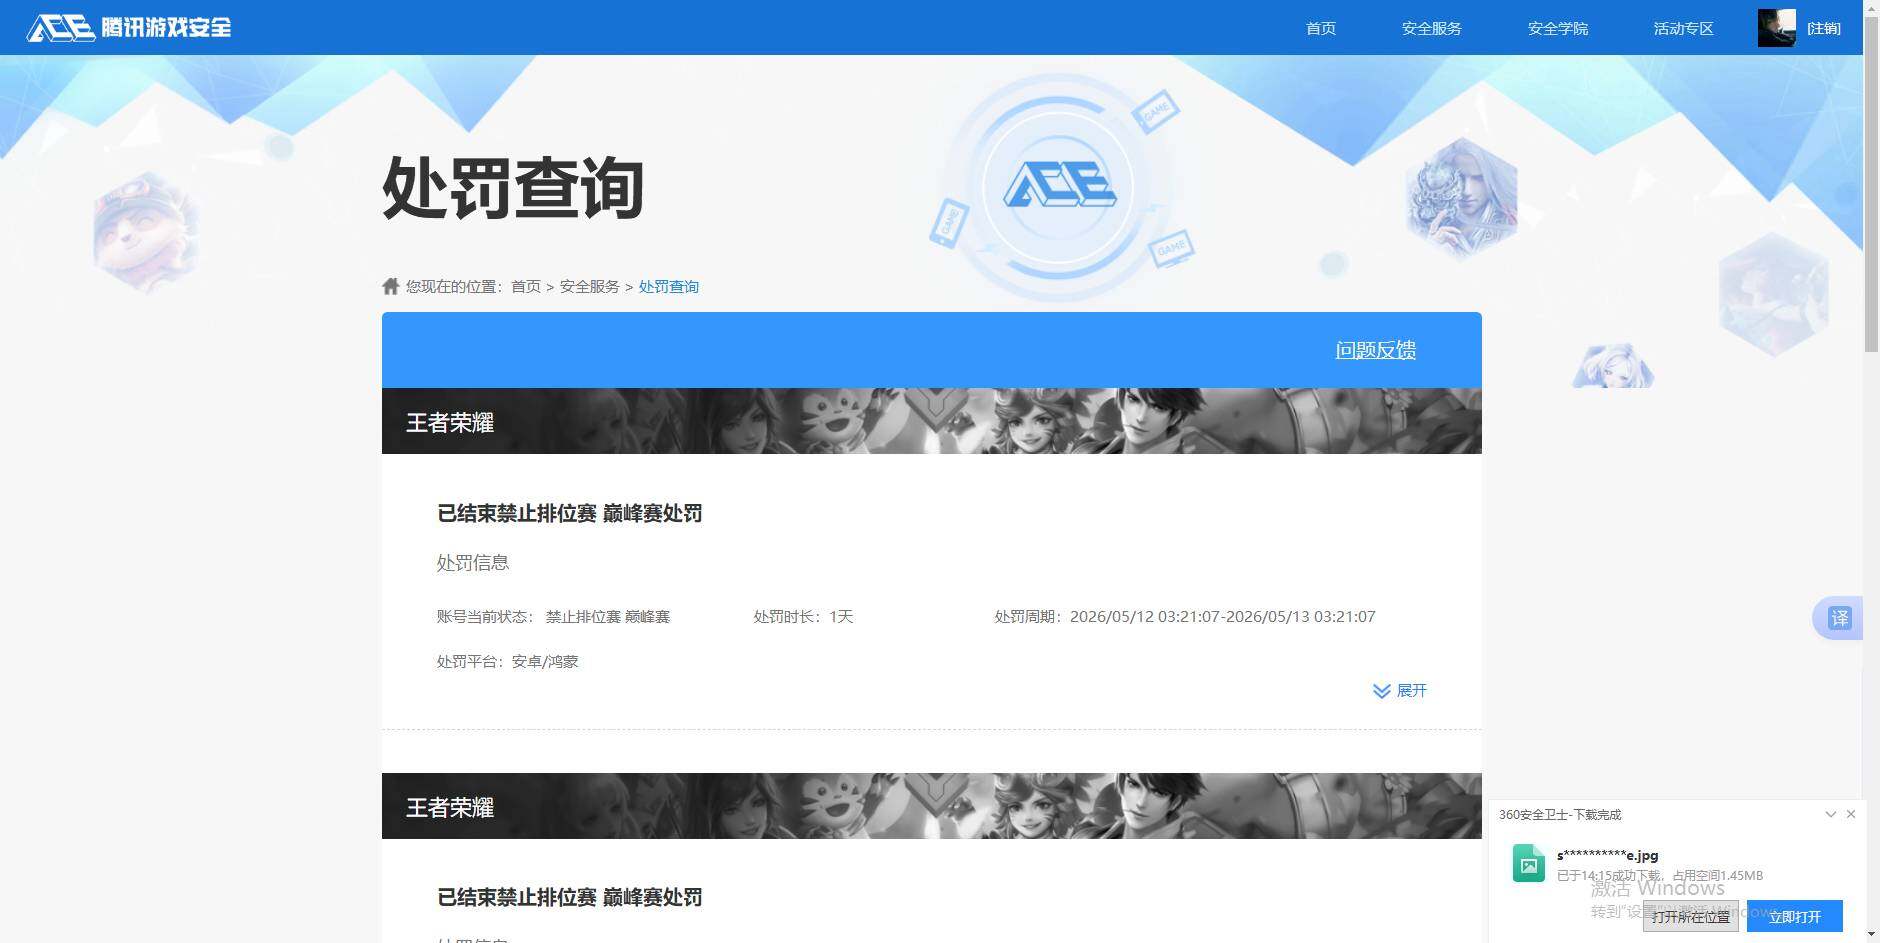
Task: Select 处罚平台: 安卓/鸿蒙 text
Action: coord(507,661)
